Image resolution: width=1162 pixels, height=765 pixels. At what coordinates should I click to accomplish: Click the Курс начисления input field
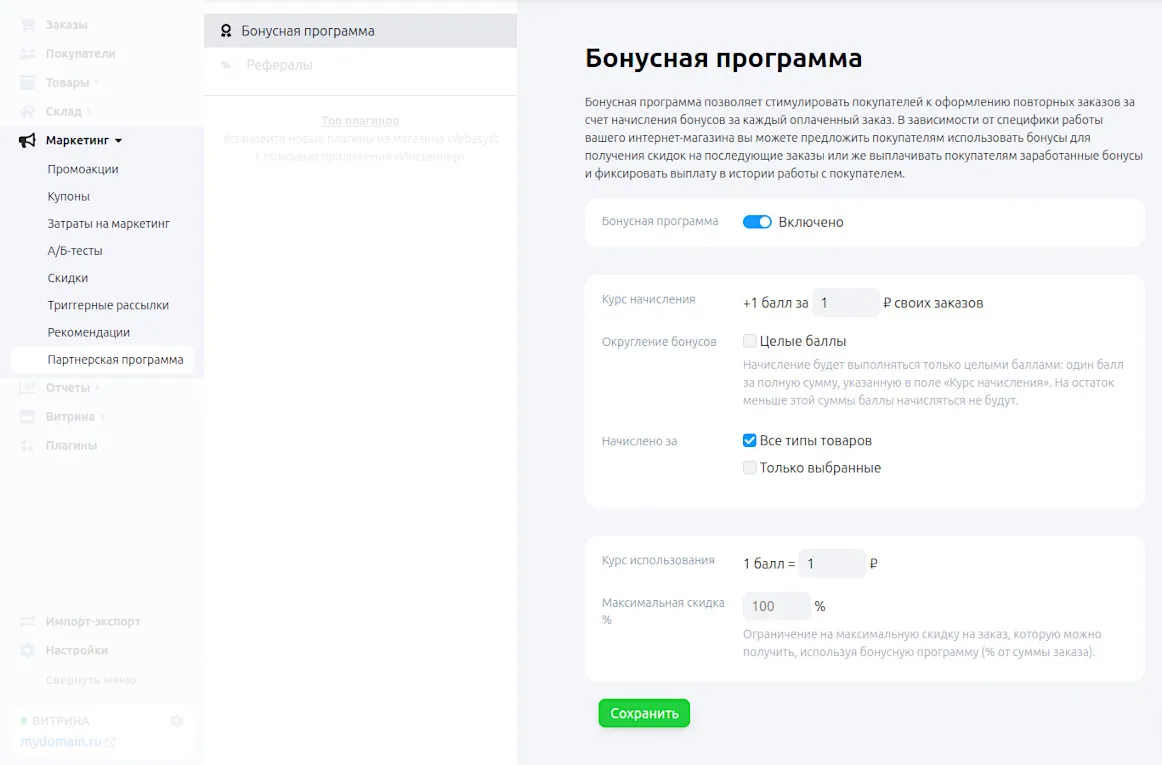pos(845,302)
